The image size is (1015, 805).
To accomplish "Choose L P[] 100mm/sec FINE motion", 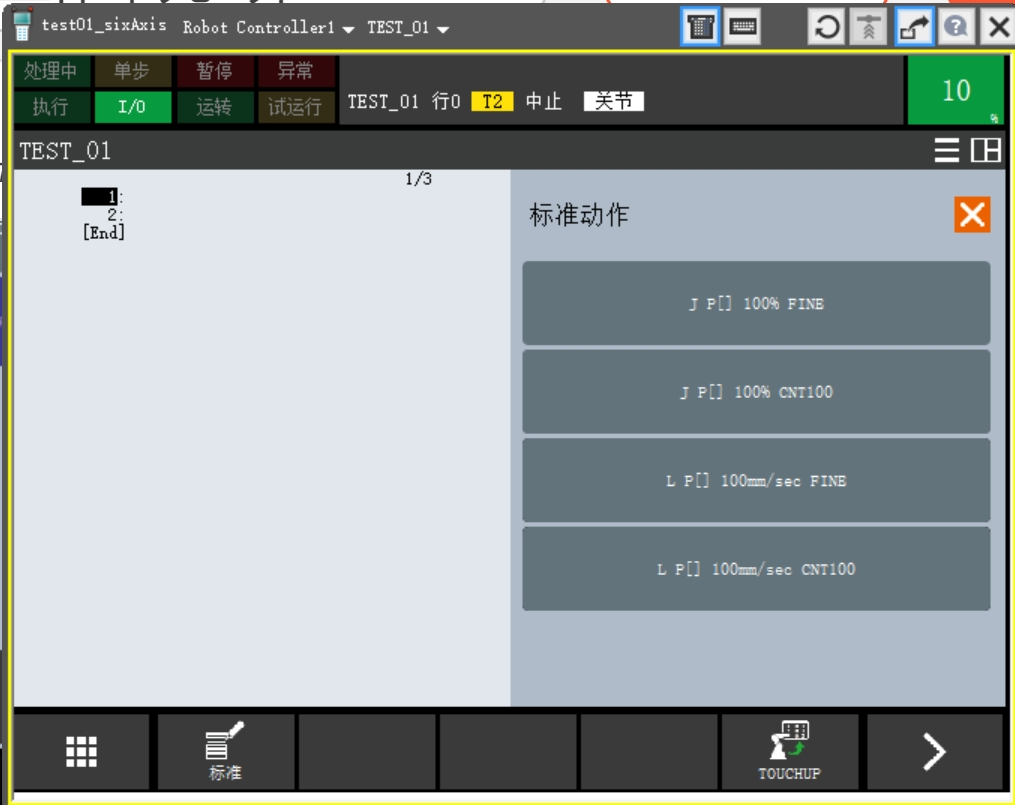I will point(756,480).
